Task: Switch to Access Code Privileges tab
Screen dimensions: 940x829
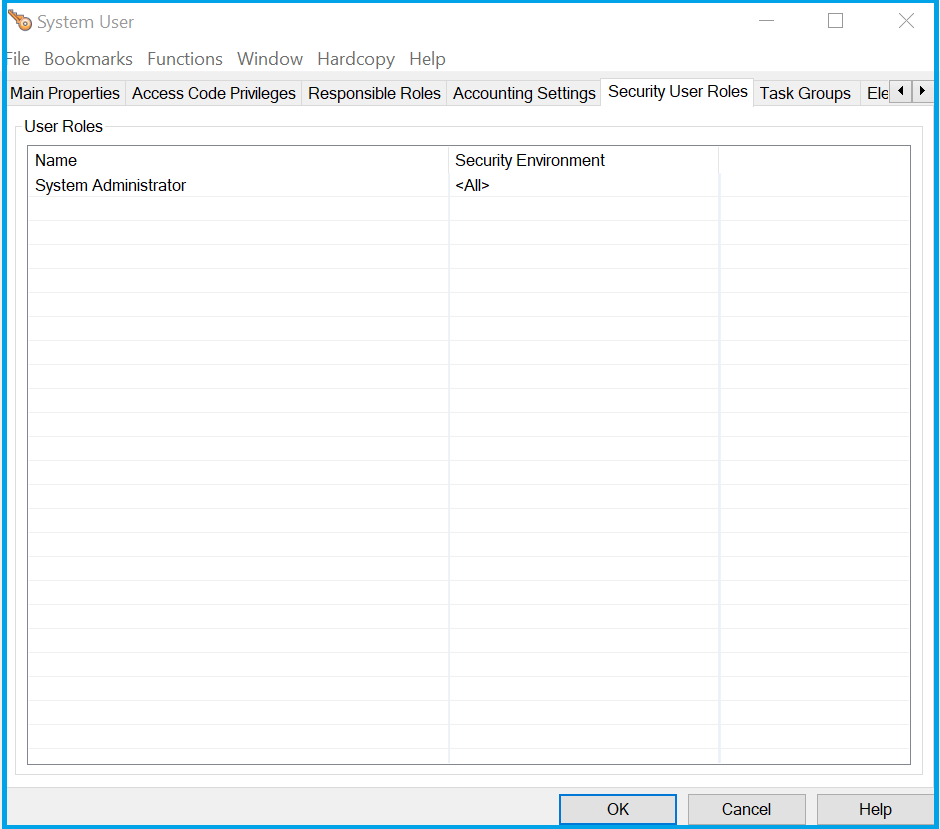Action: pyautogui.click(x=214, y=93)
